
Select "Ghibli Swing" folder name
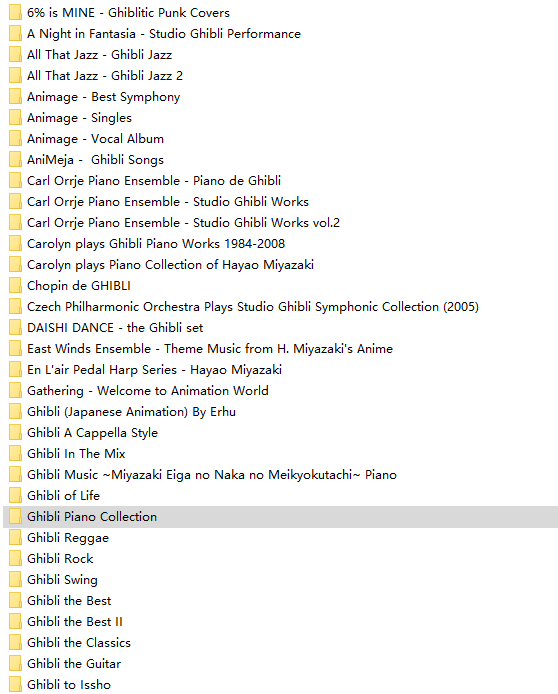(x=62, y=580)
